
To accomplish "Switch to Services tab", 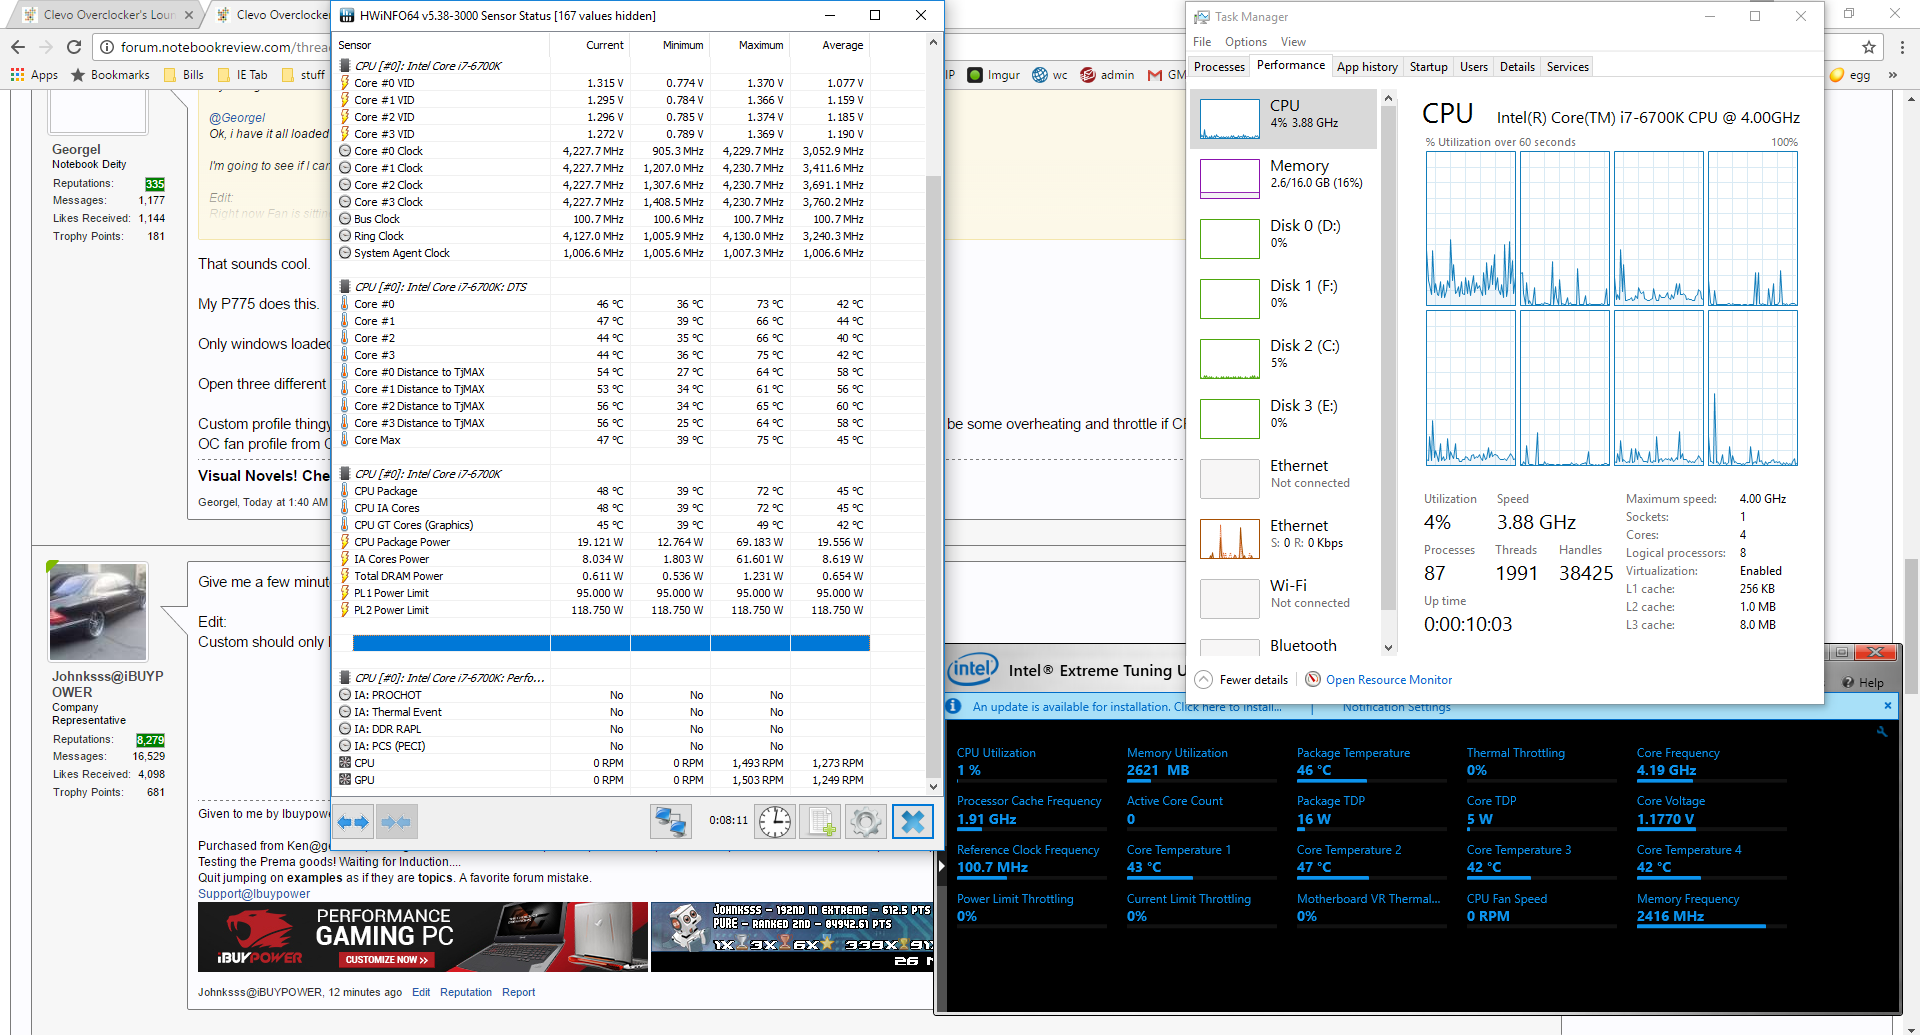I will point(1567,67).
